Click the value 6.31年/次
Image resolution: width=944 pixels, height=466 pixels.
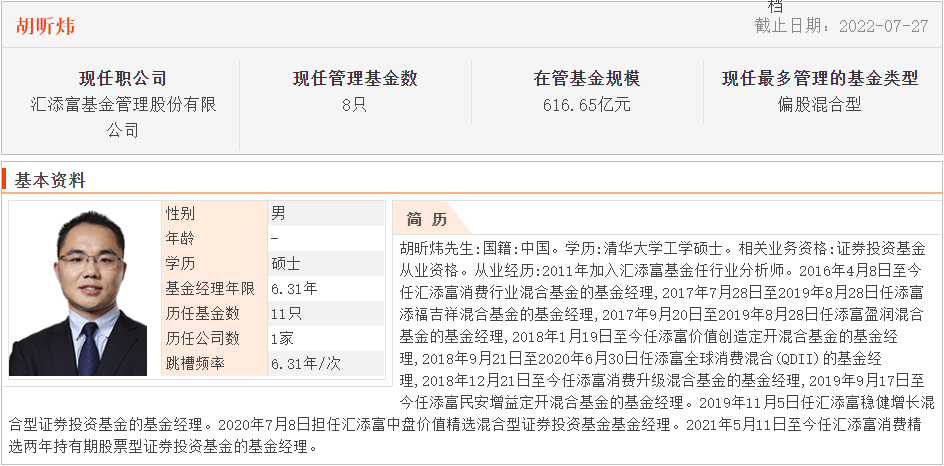tap(305, 364)
